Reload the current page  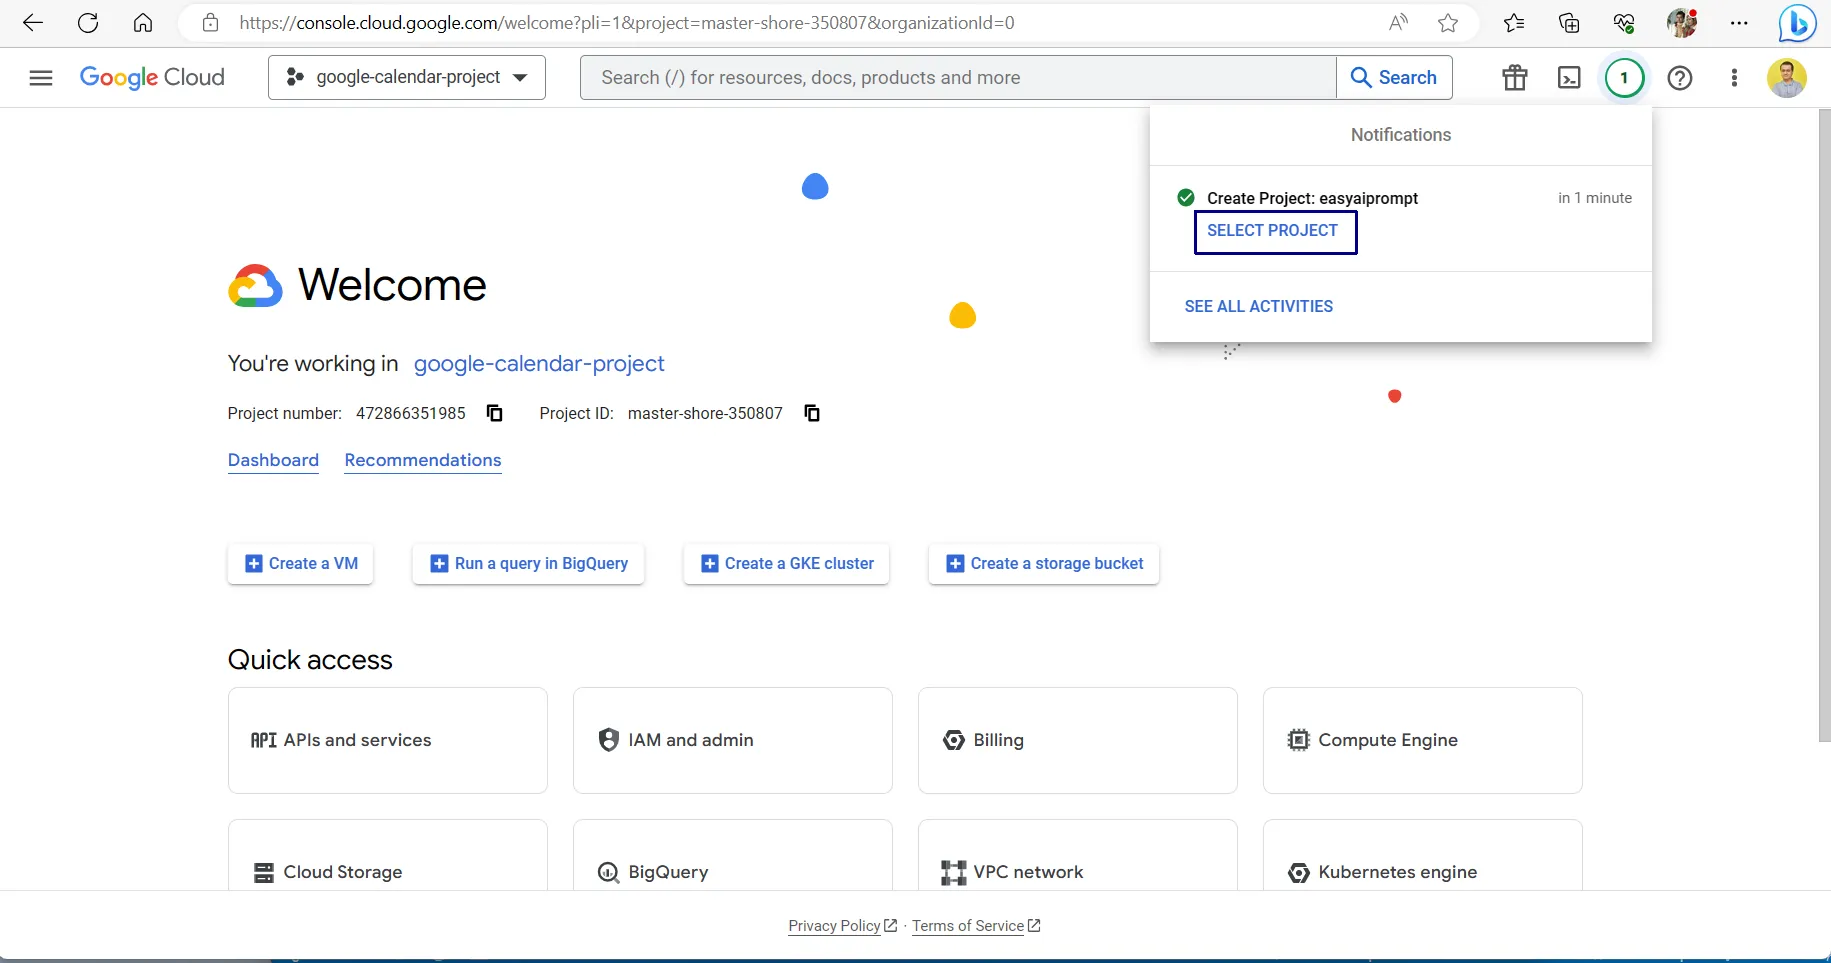[x=88, y=23]
